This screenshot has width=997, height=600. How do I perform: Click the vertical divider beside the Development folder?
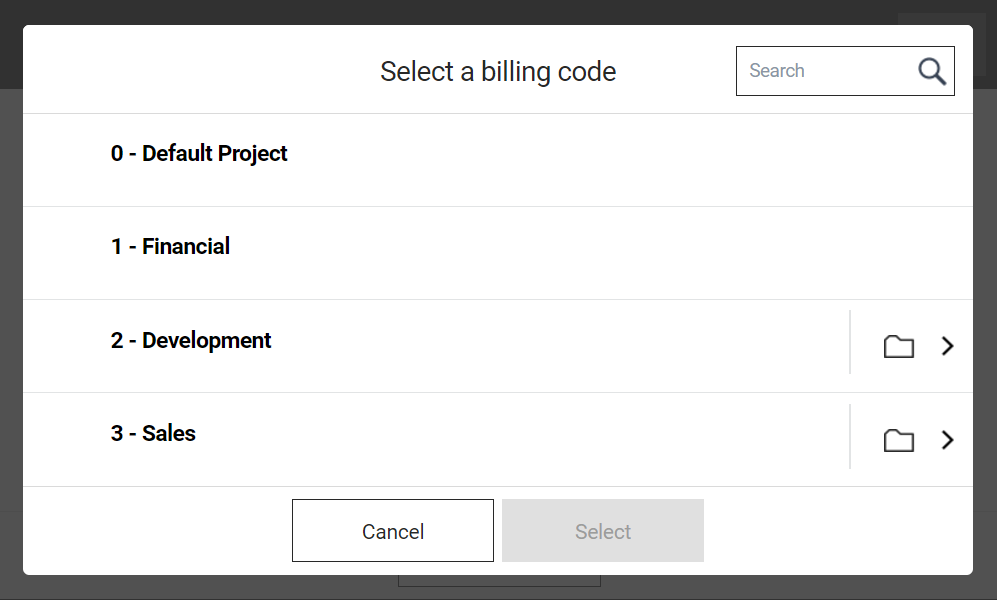click(850, 342)
